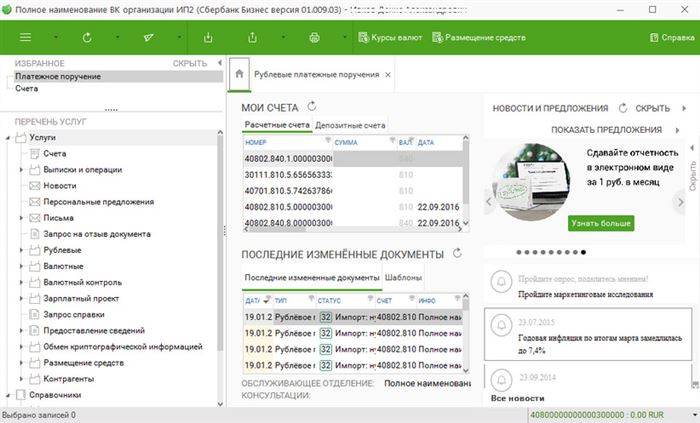Refresh the Мои счета accounts list

click(x=312, y=107)
